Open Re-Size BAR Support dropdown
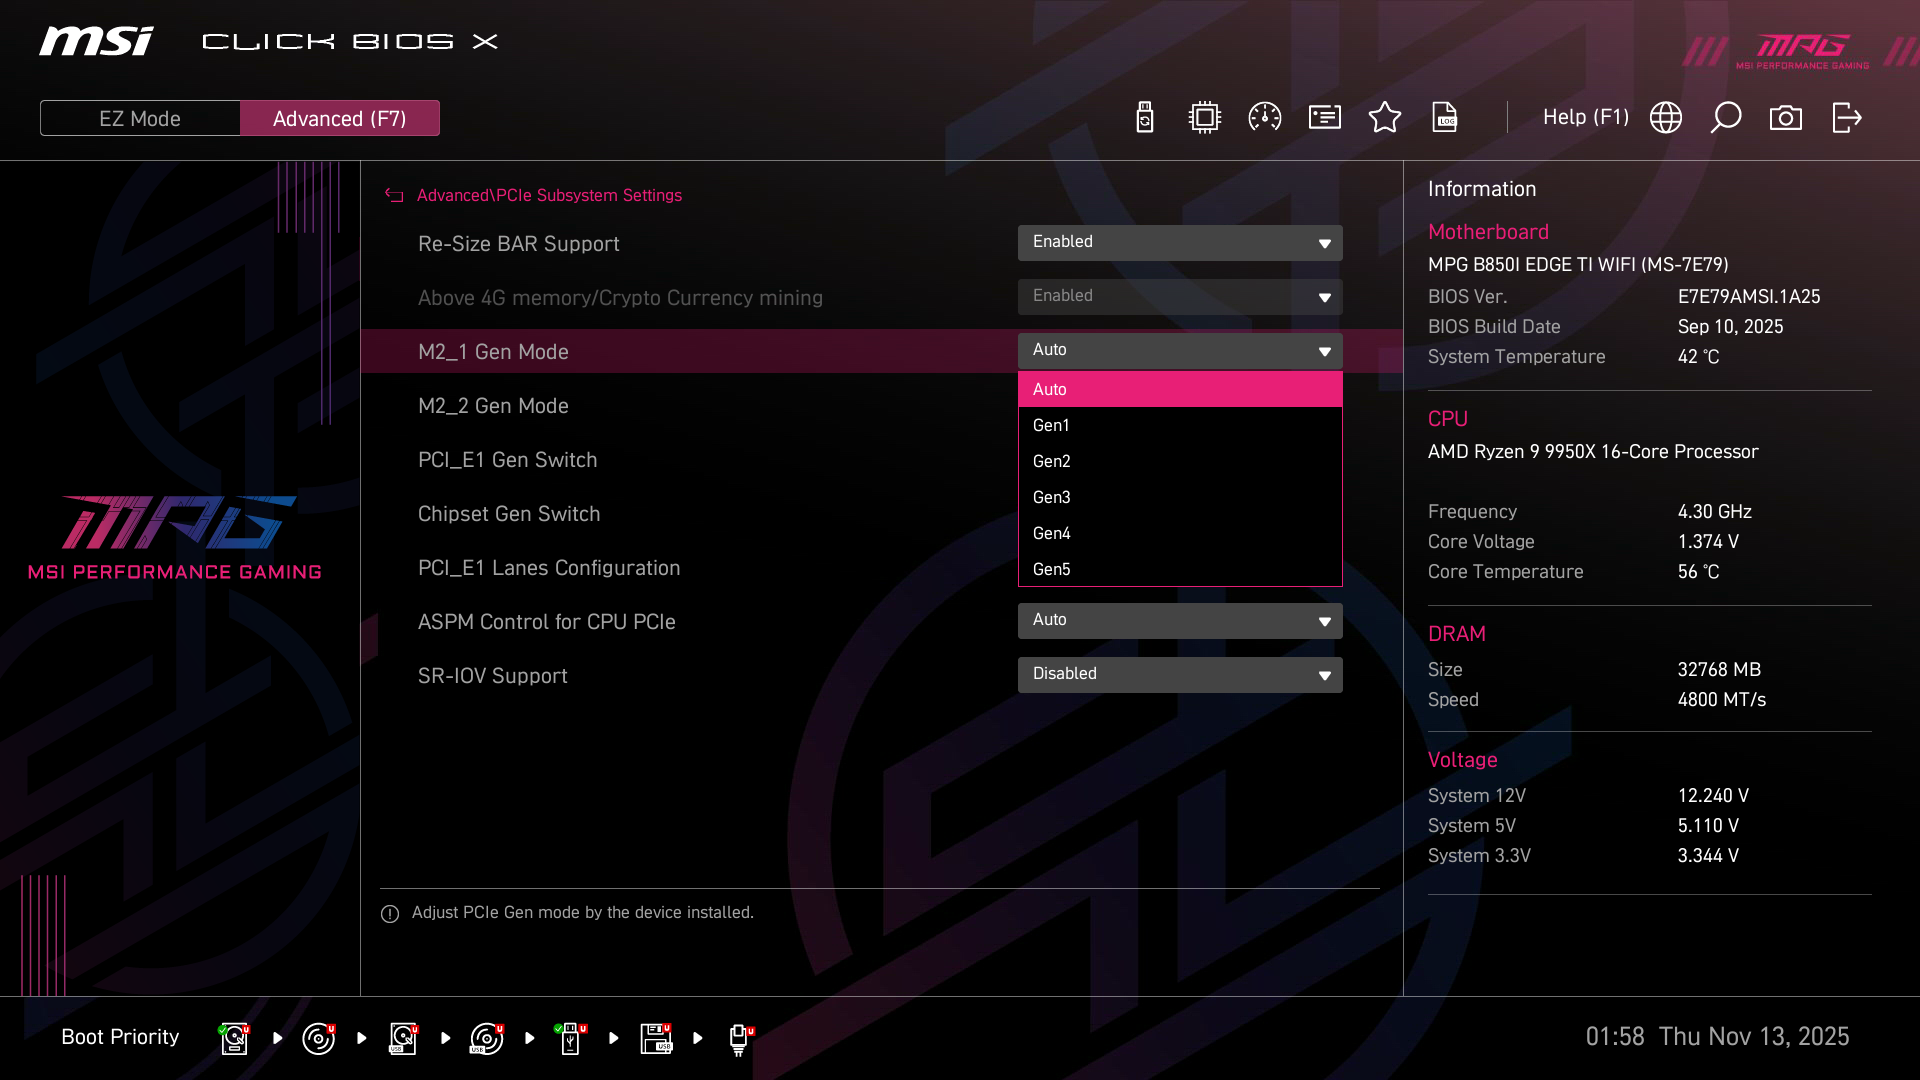Viewport: 1920px width, 1080px height. coord(1180,243)
